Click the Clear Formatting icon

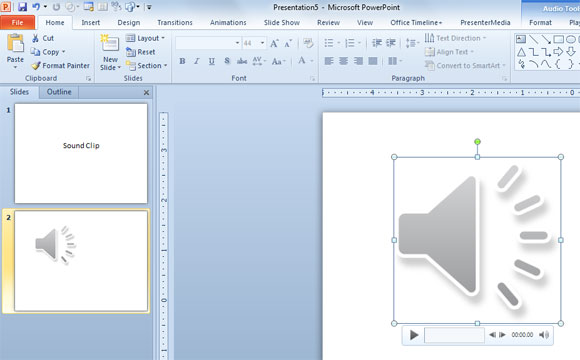pyautogui.click(x=308, y=43)
